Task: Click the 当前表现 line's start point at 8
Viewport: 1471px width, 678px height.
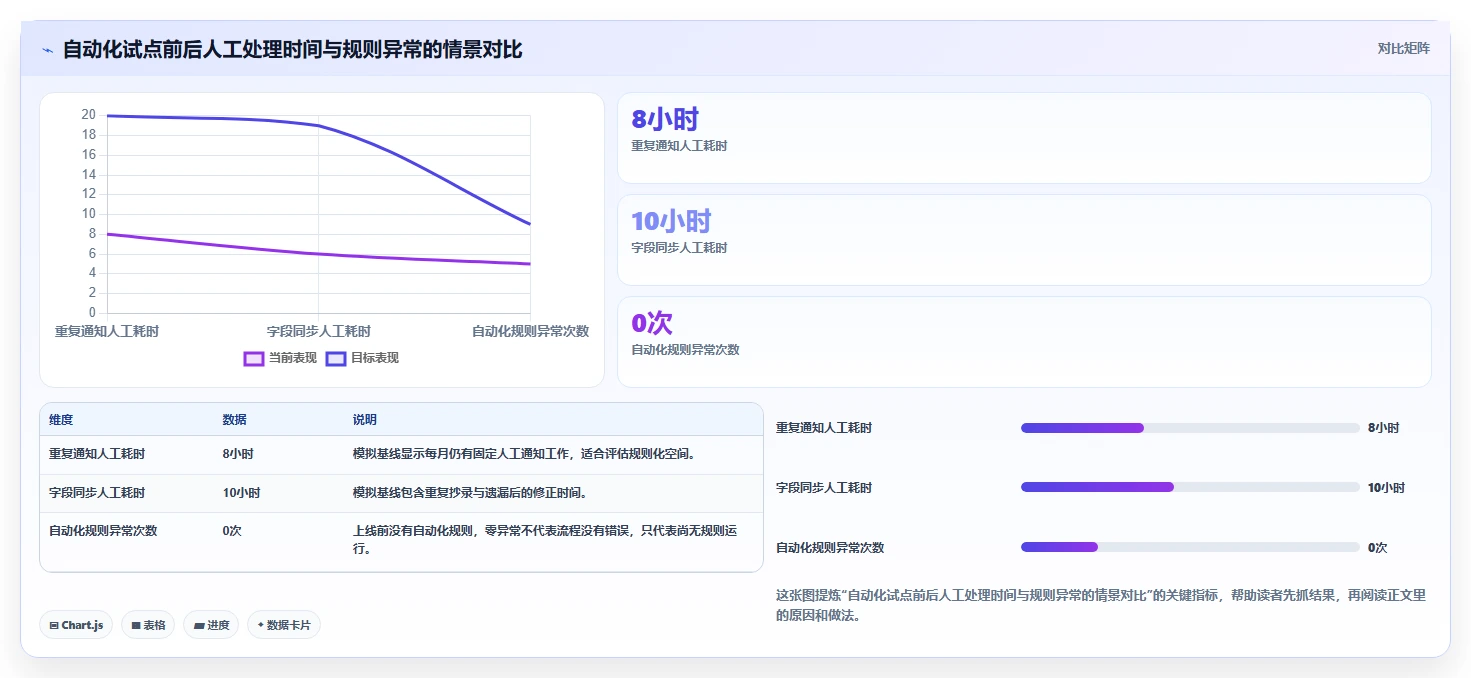Action: pos(108,234)
